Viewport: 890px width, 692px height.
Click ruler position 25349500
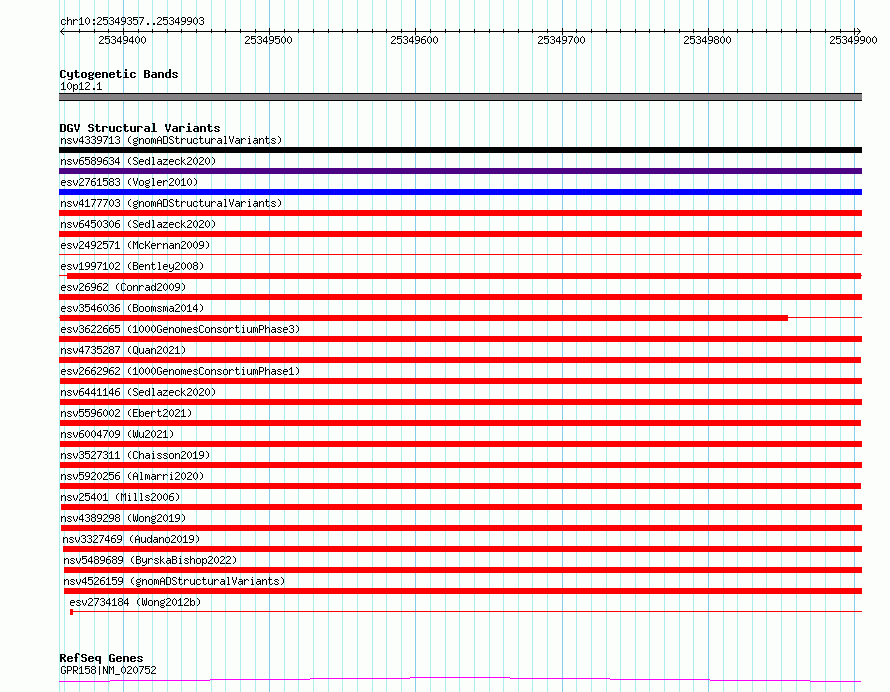tap(268, 40)
